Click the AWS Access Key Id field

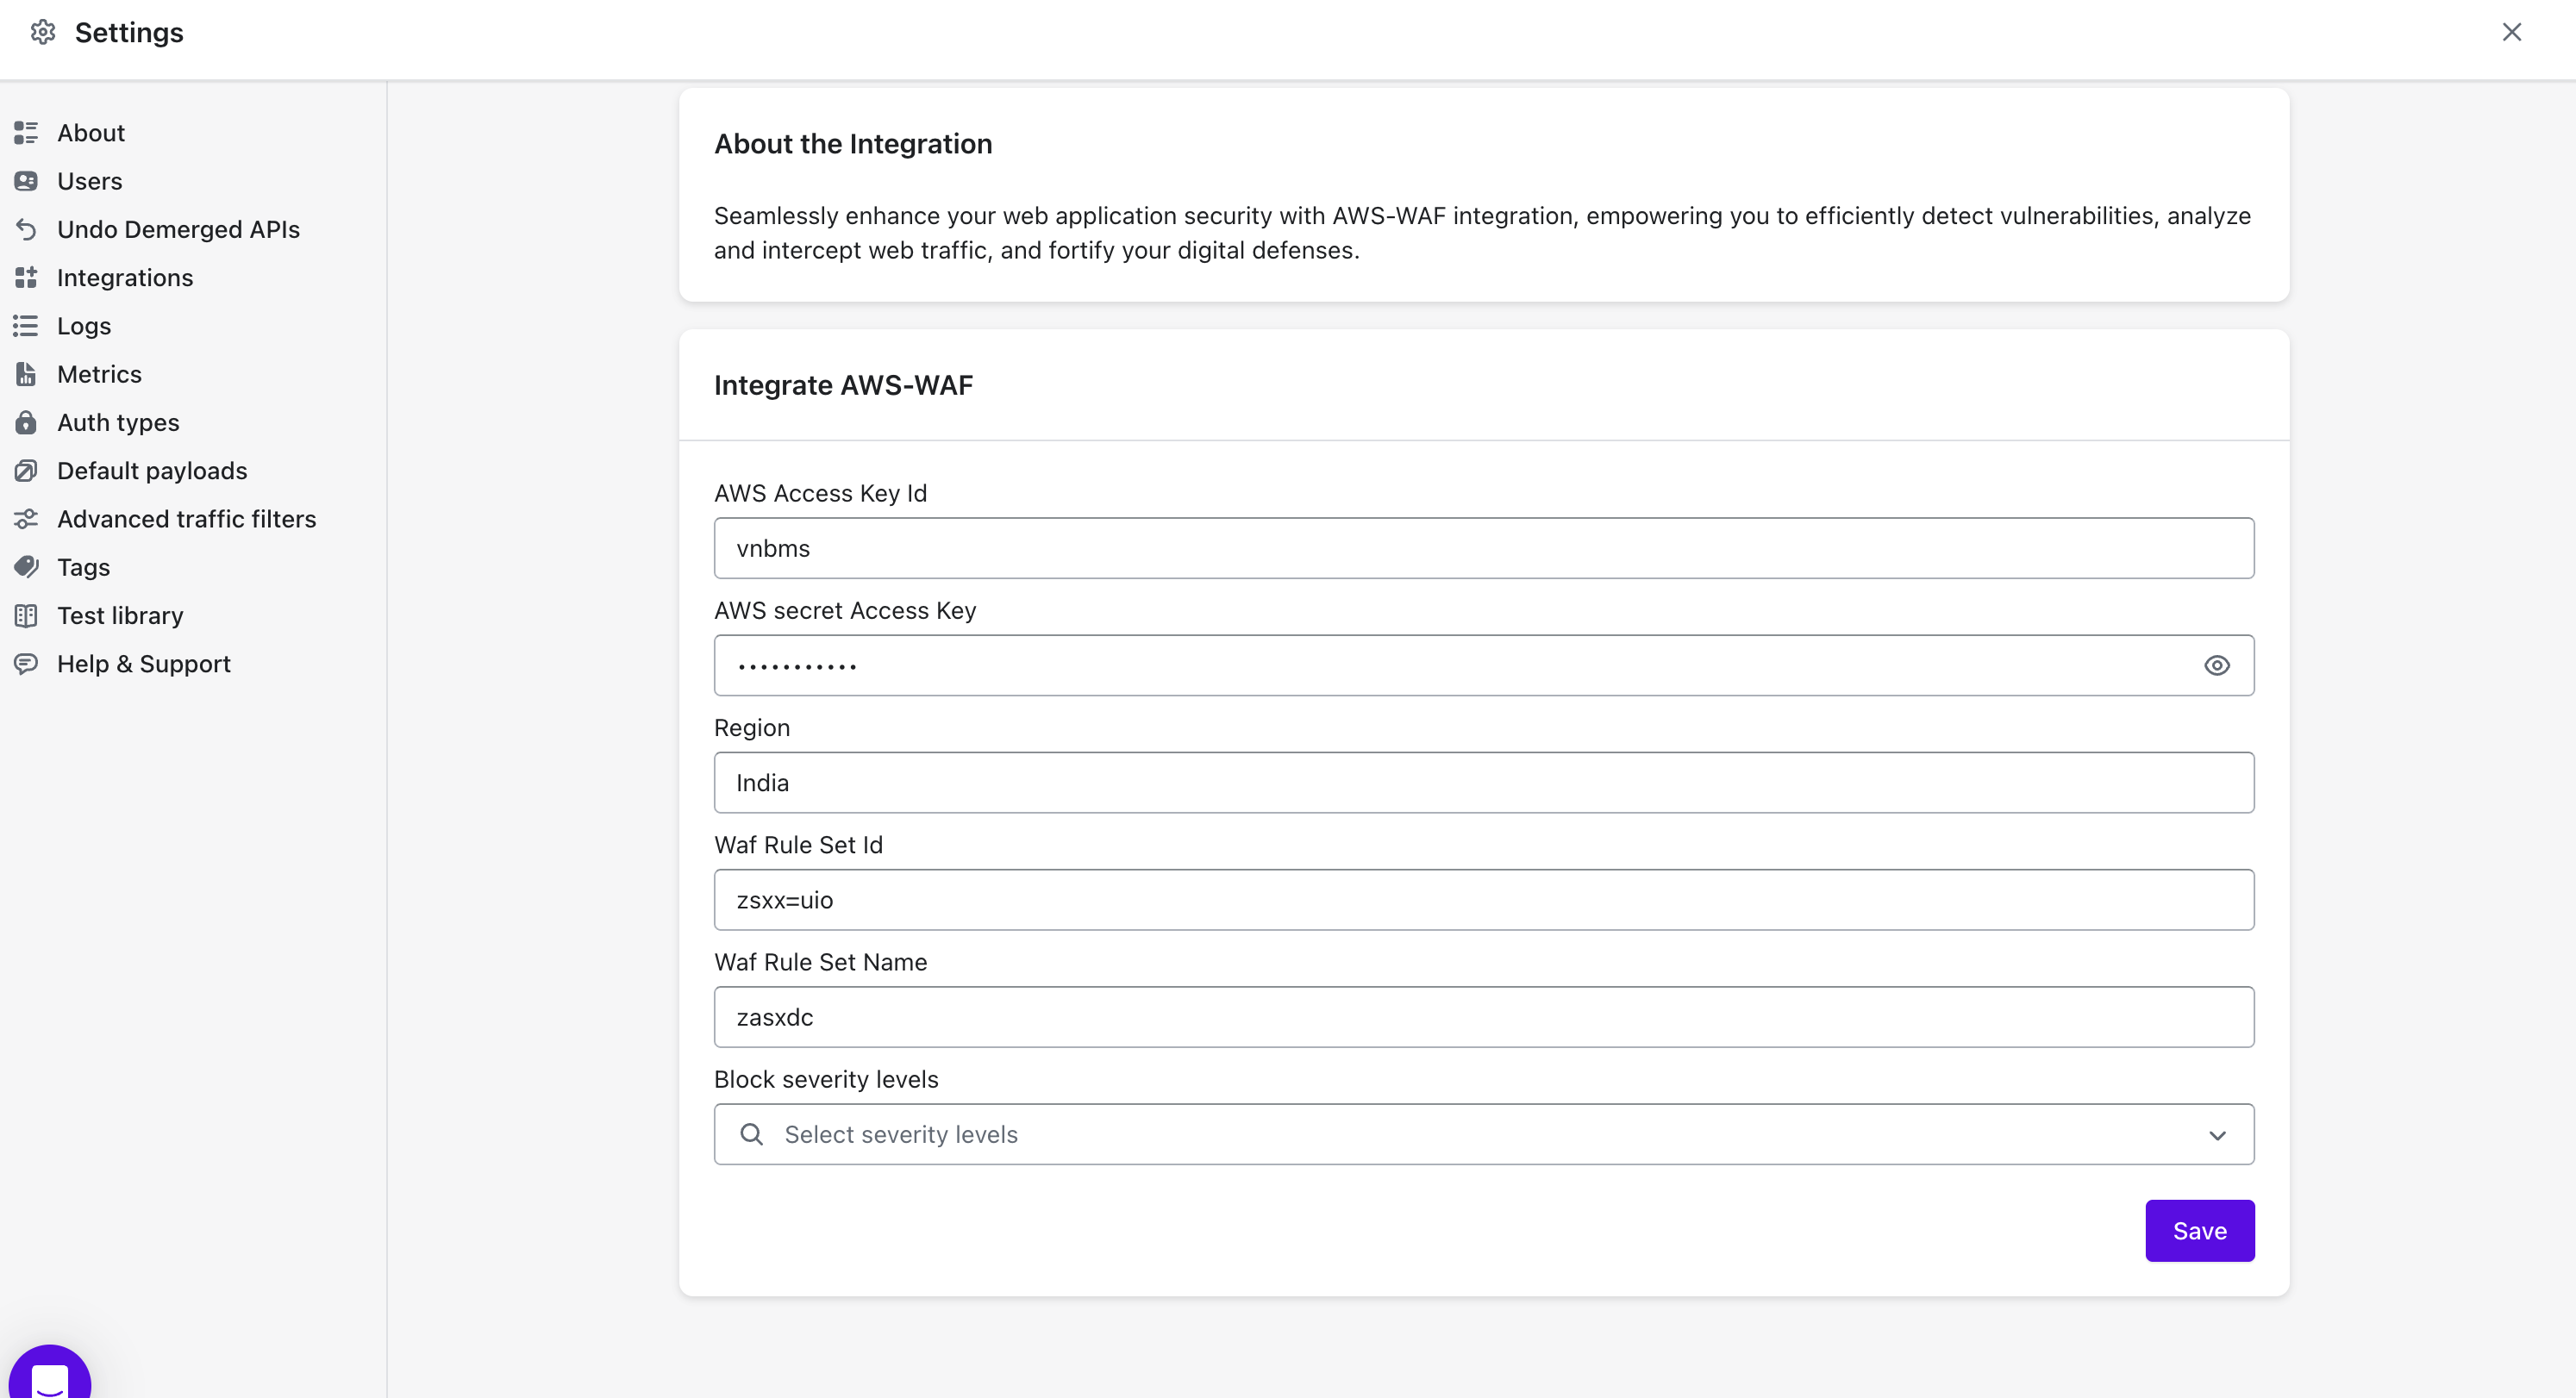pos(1482,549)
